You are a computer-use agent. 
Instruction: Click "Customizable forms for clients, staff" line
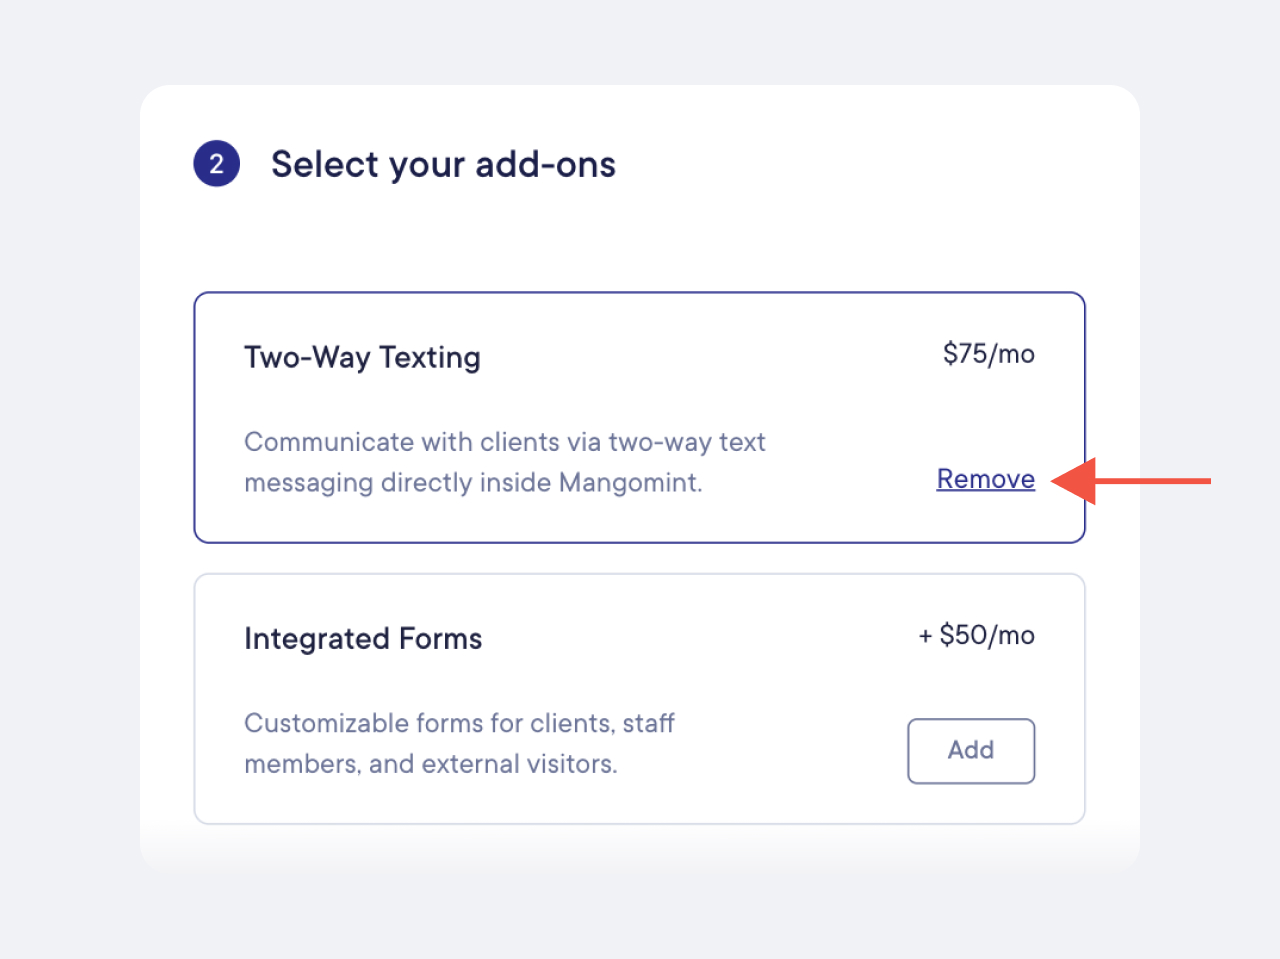click(x=459, y=723)
